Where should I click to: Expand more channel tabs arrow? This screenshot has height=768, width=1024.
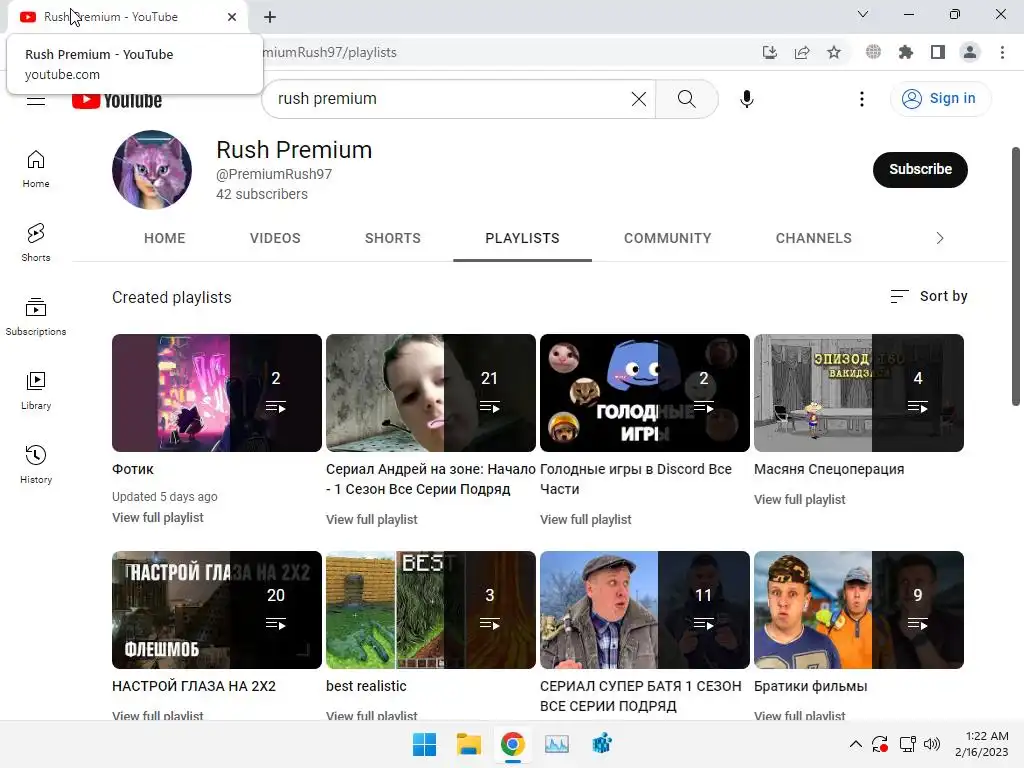pyautogui.click(x=940, y=238)
